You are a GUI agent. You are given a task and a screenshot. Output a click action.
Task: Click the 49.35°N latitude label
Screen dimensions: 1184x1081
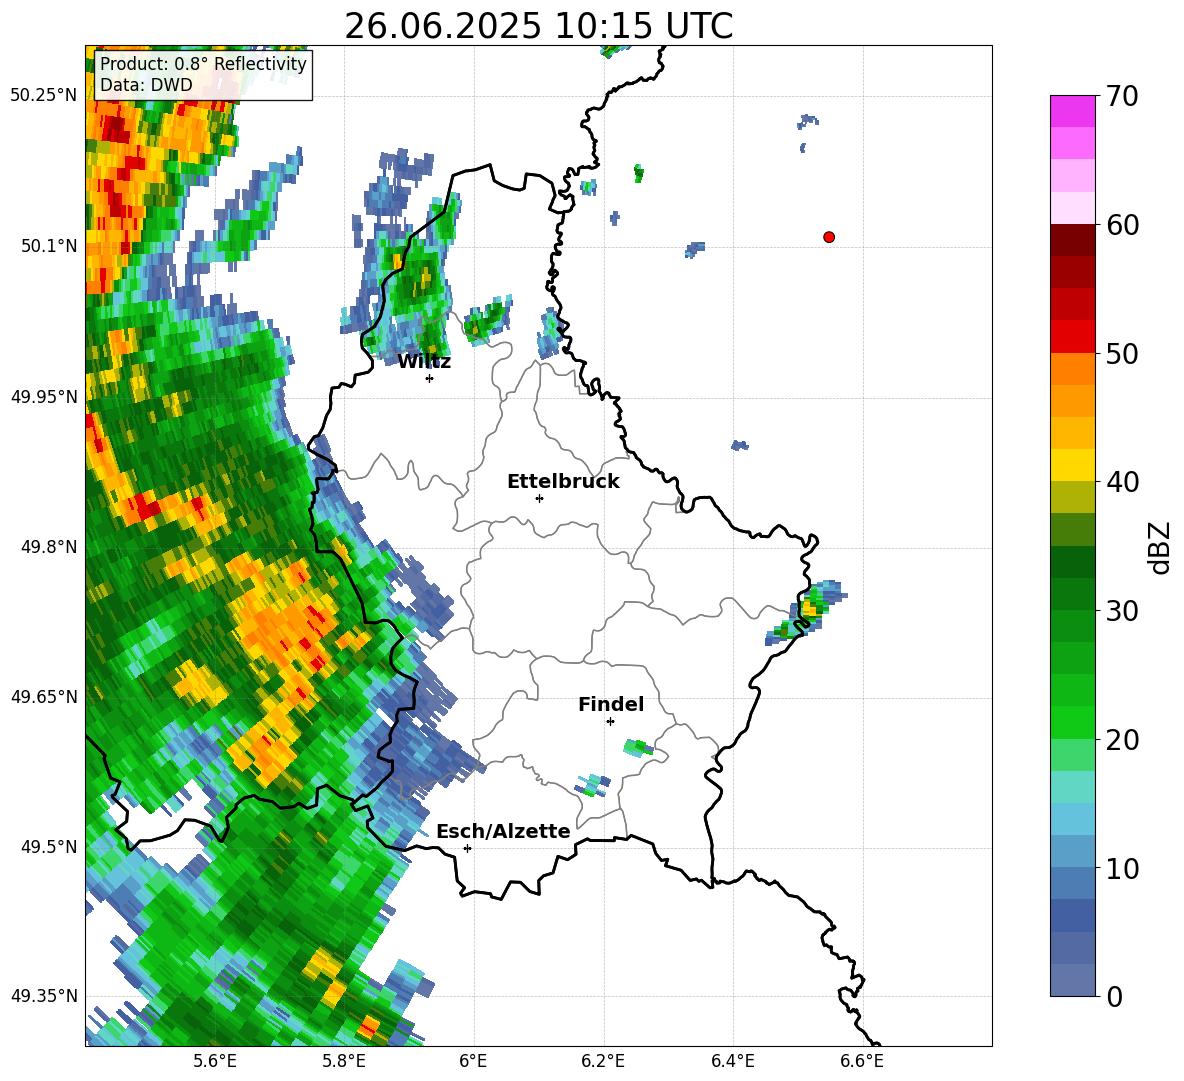(x=44, y=996)
